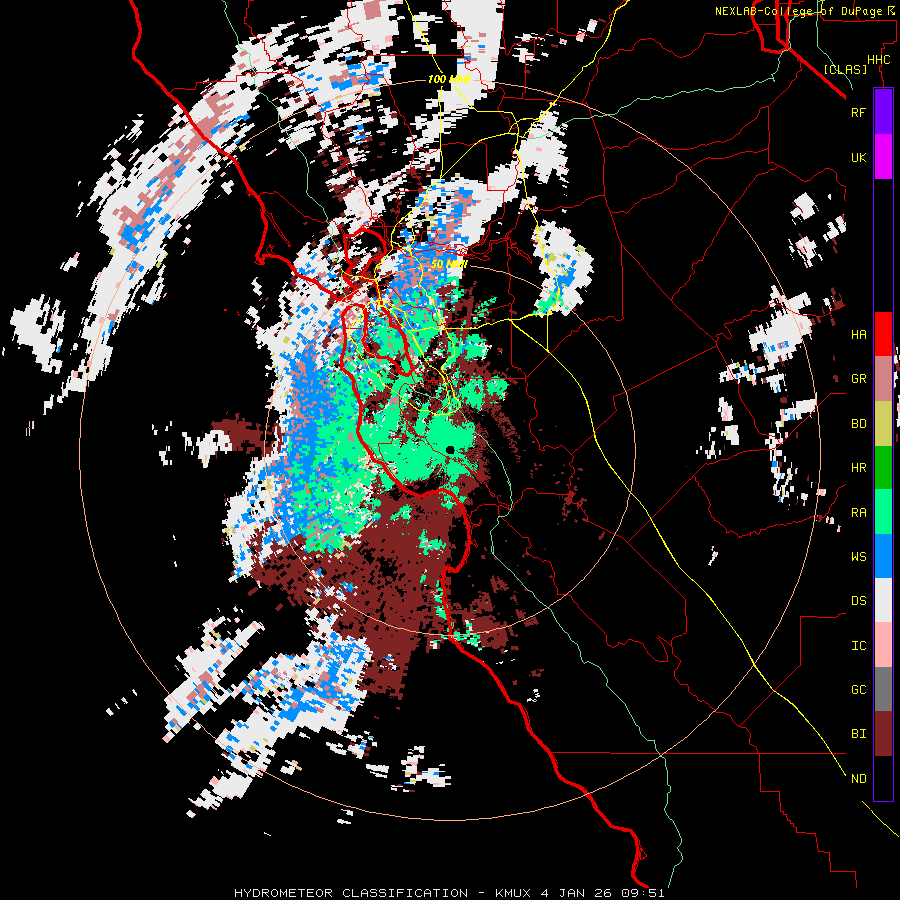Image resolution: width=900 pixels, height=900 pixels.
Task: Click the white DS legend color swatch
Action: [883, 600]
